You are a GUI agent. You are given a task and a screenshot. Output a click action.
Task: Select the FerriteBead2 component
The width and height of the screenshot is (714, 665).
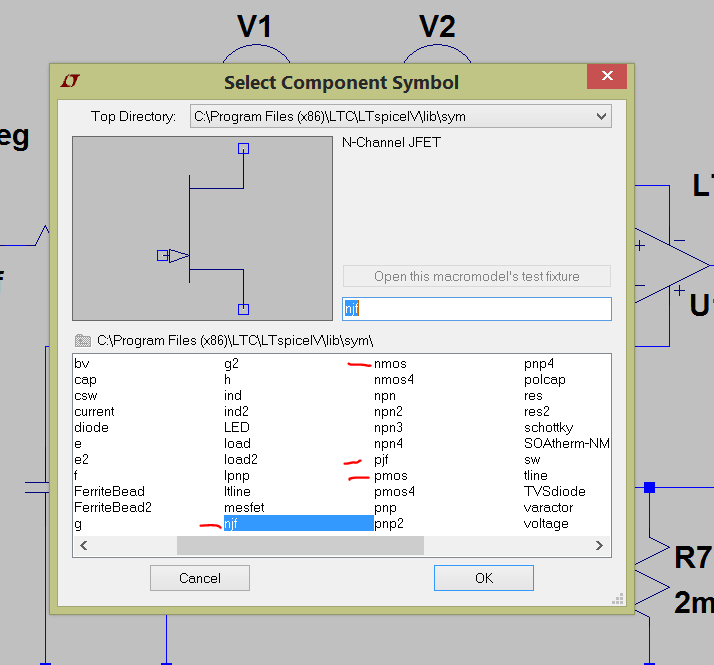(x=113, y=507)
